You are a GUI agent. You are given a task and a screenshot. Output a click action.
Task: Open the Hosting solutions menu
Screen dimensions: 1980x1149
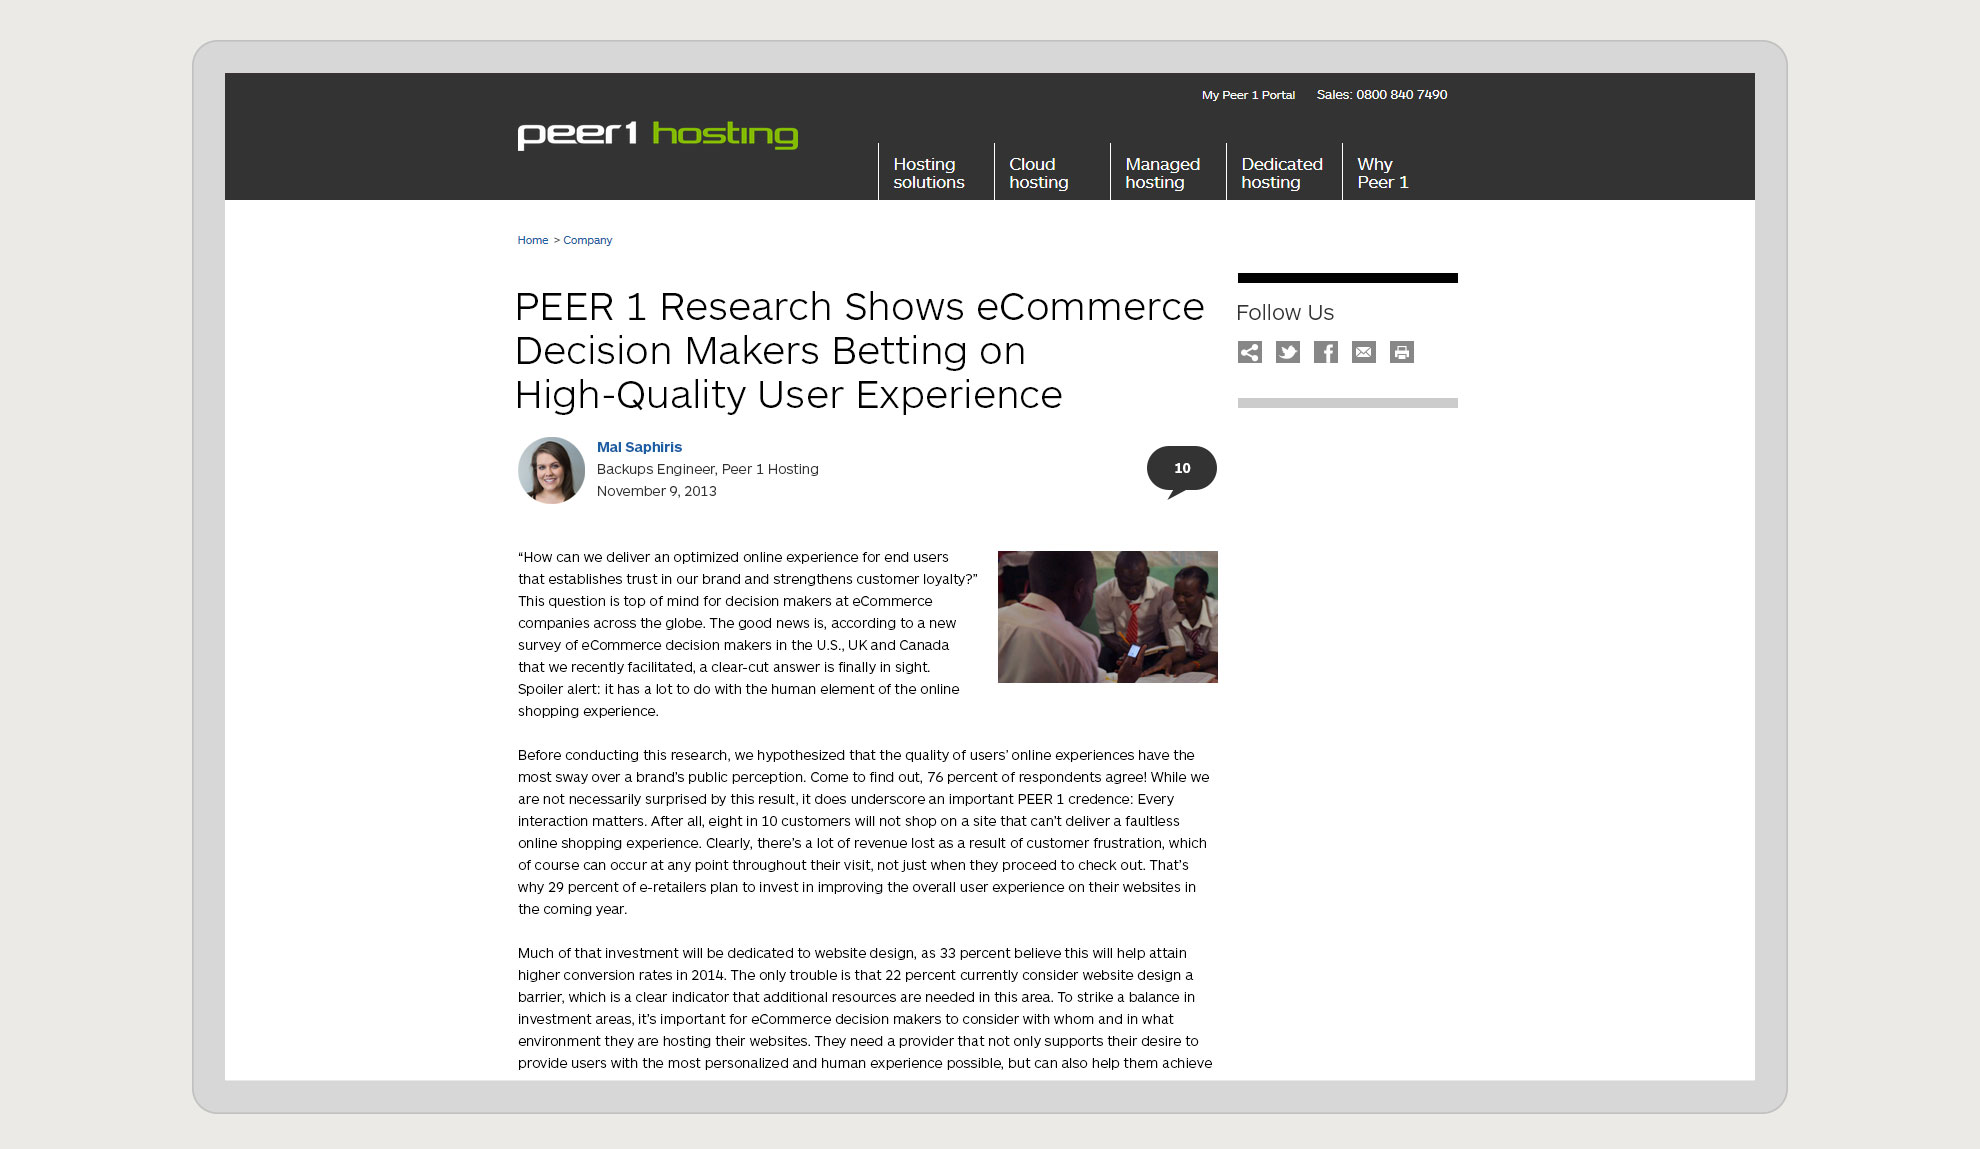tap(928, 173)
